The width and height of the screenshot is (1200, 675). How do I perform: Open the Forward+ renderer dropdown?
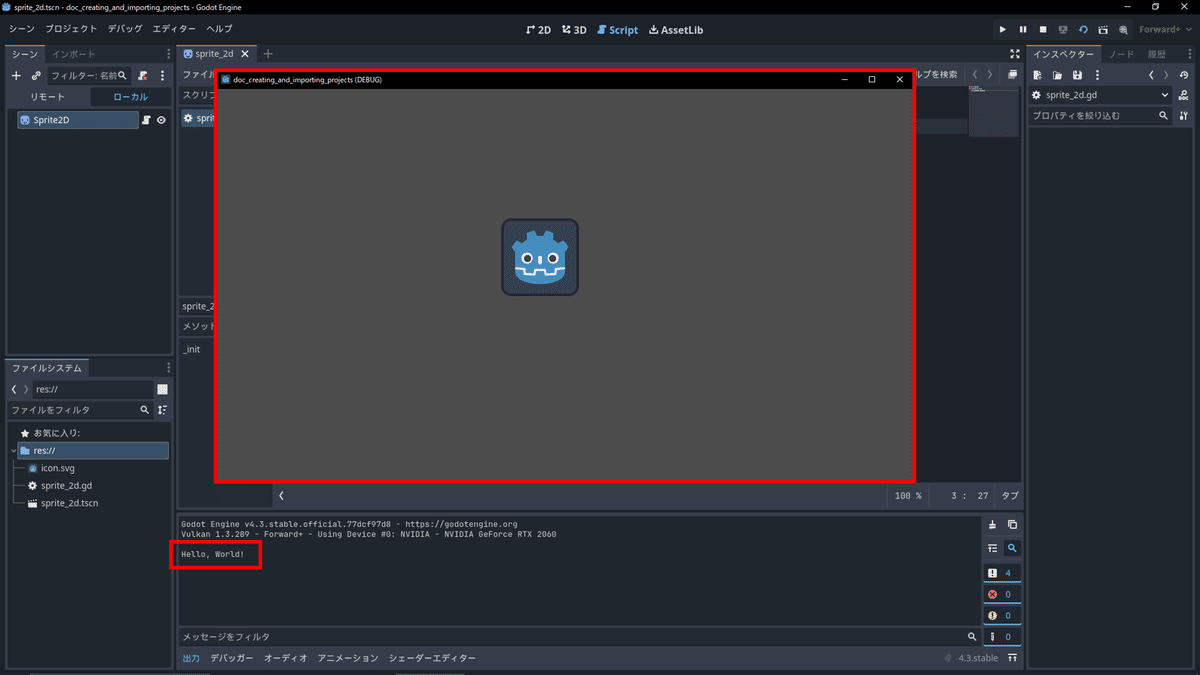coord(1166,30)
